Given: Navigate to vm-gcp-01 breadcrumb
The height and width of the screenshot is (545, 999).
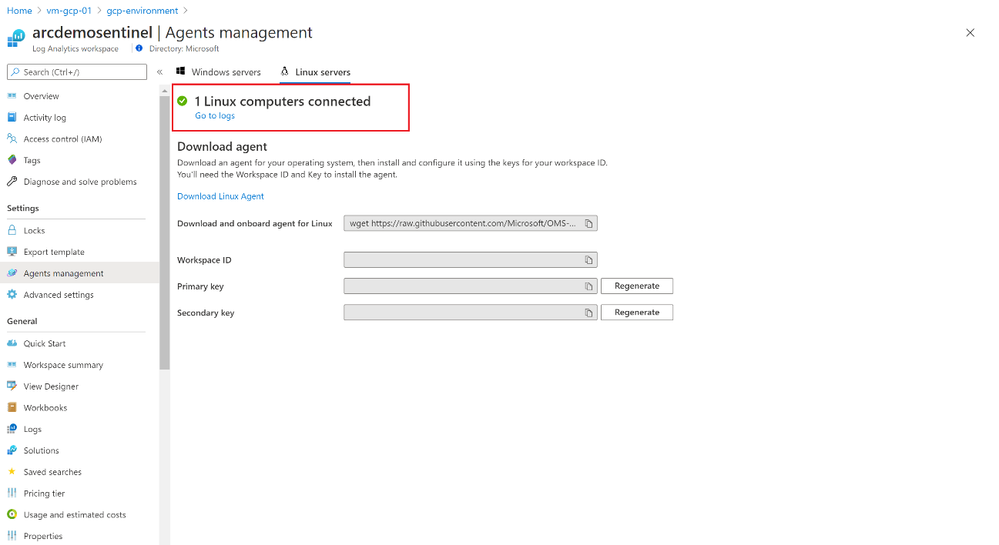Looking at the screenshot, I should click(69, 11).
